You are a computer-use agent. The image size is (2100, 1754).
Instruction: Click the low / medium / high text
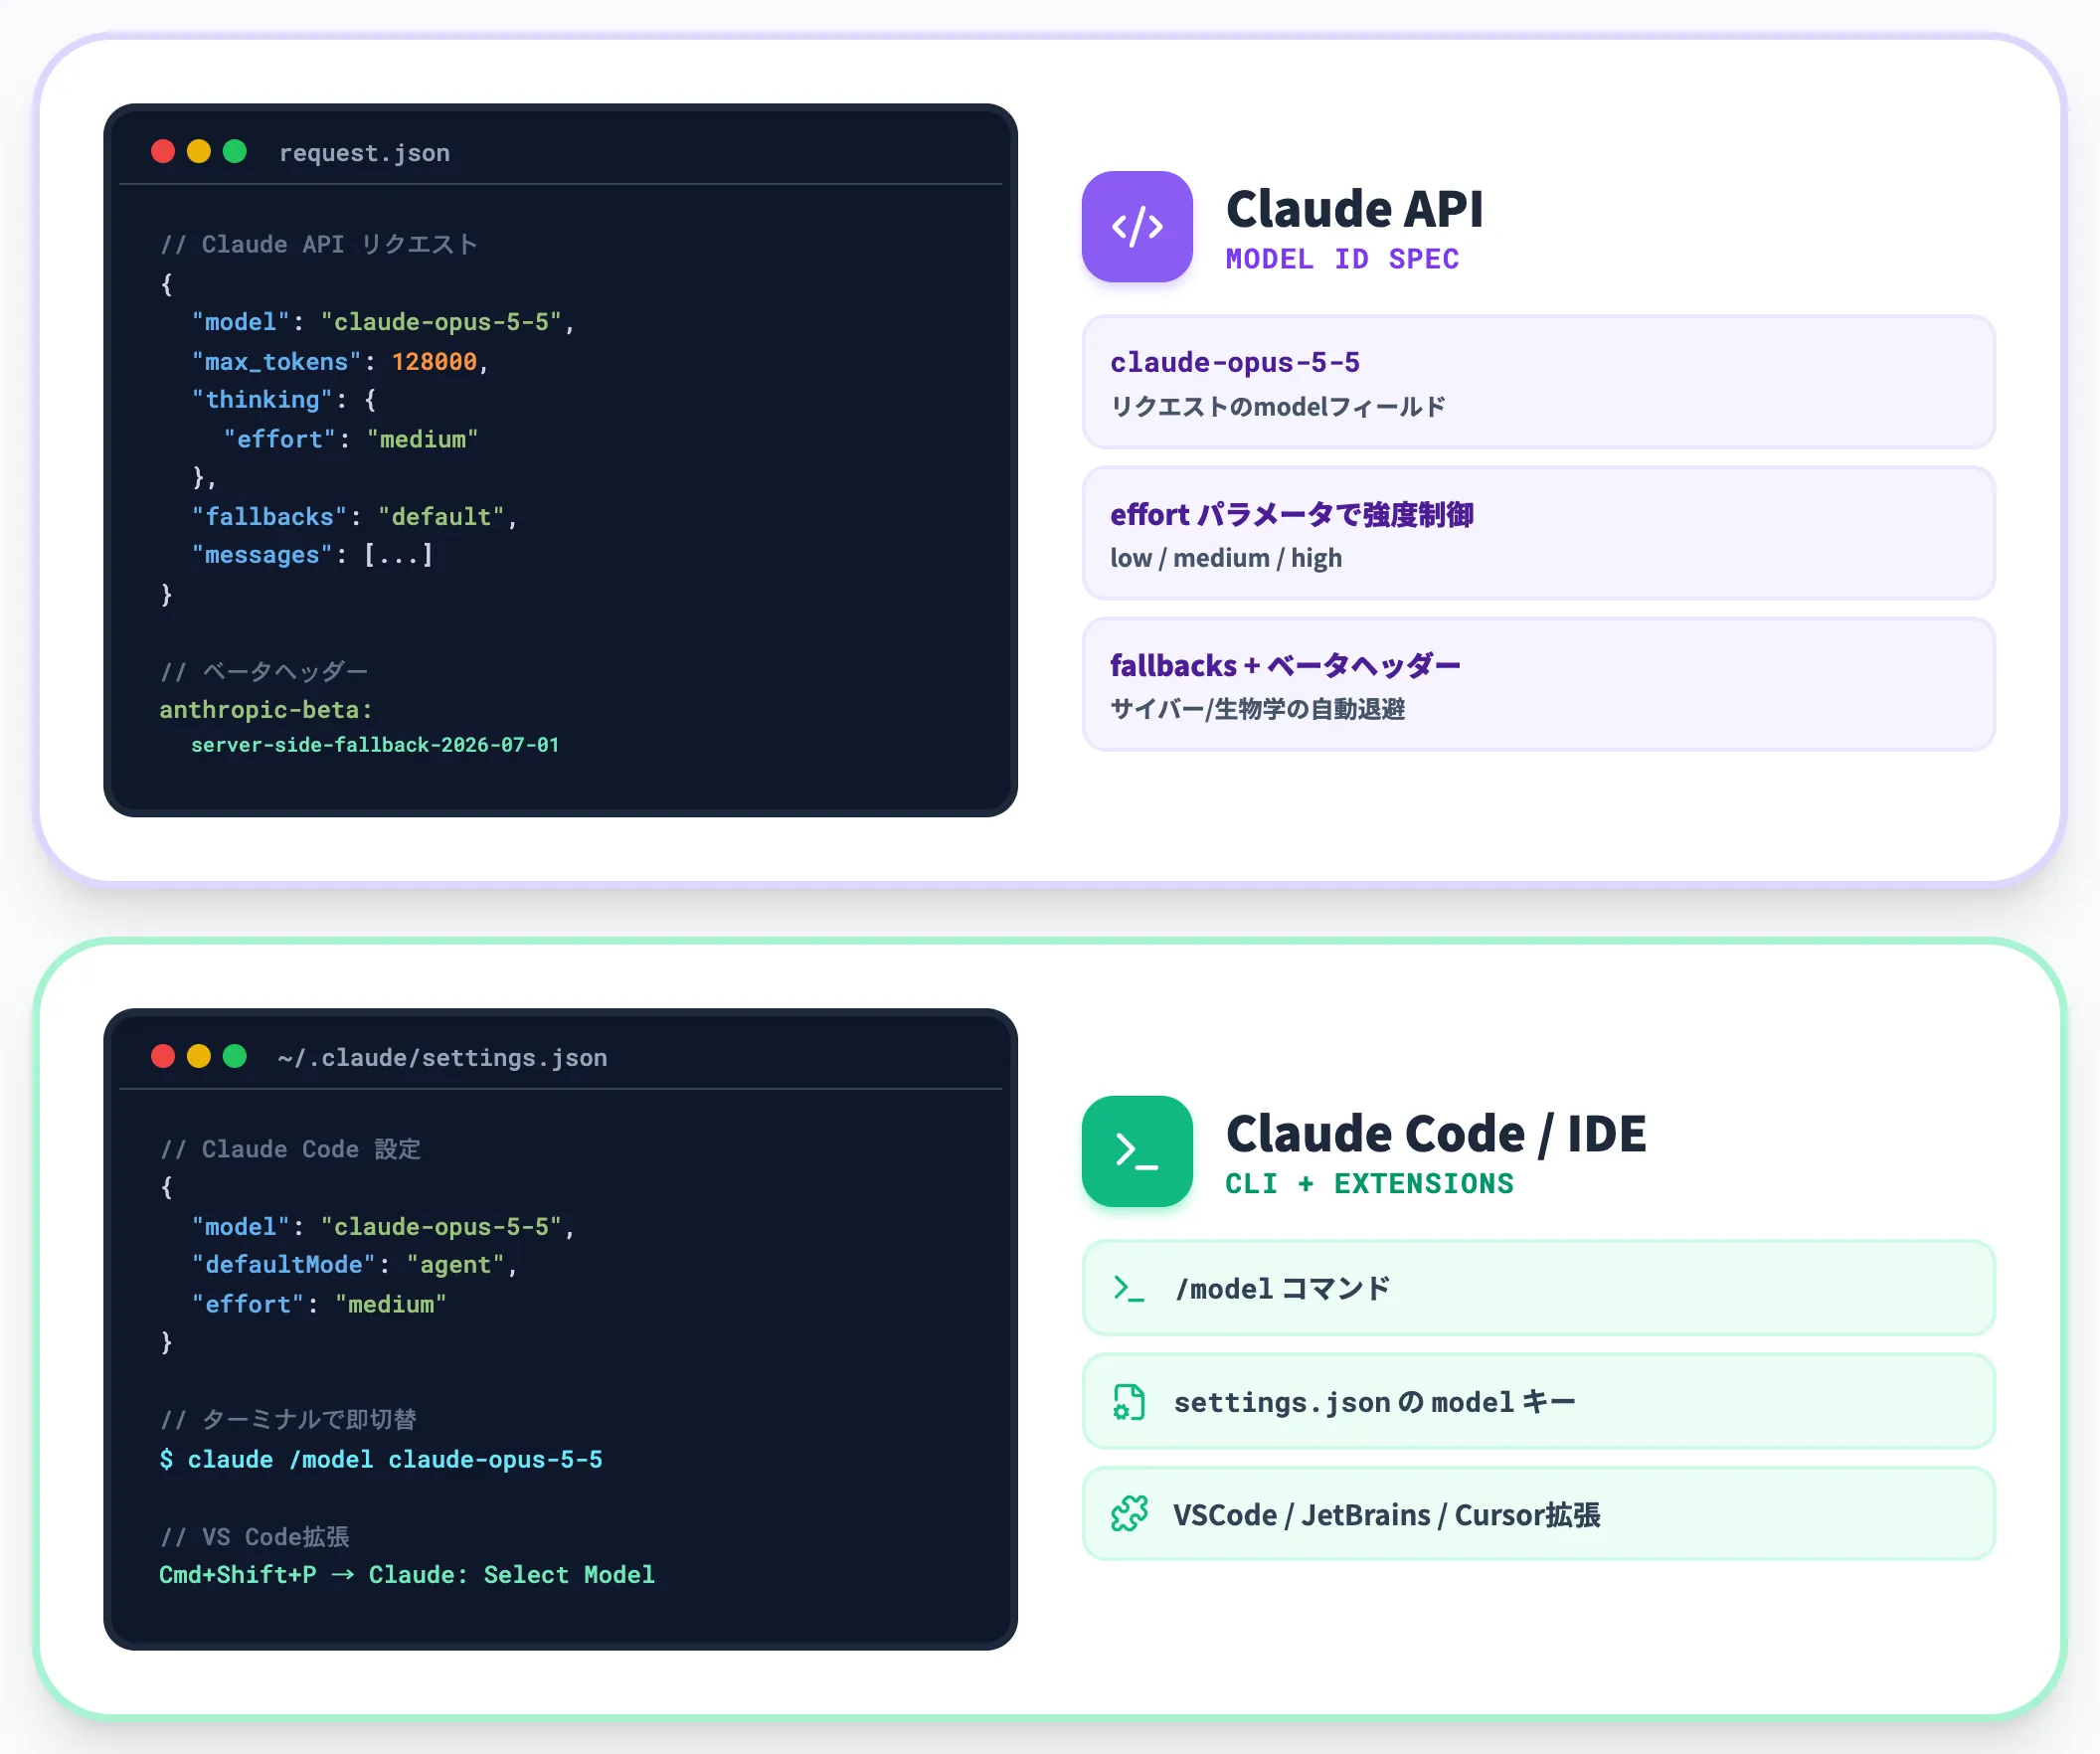click(x=1226, y=558)
